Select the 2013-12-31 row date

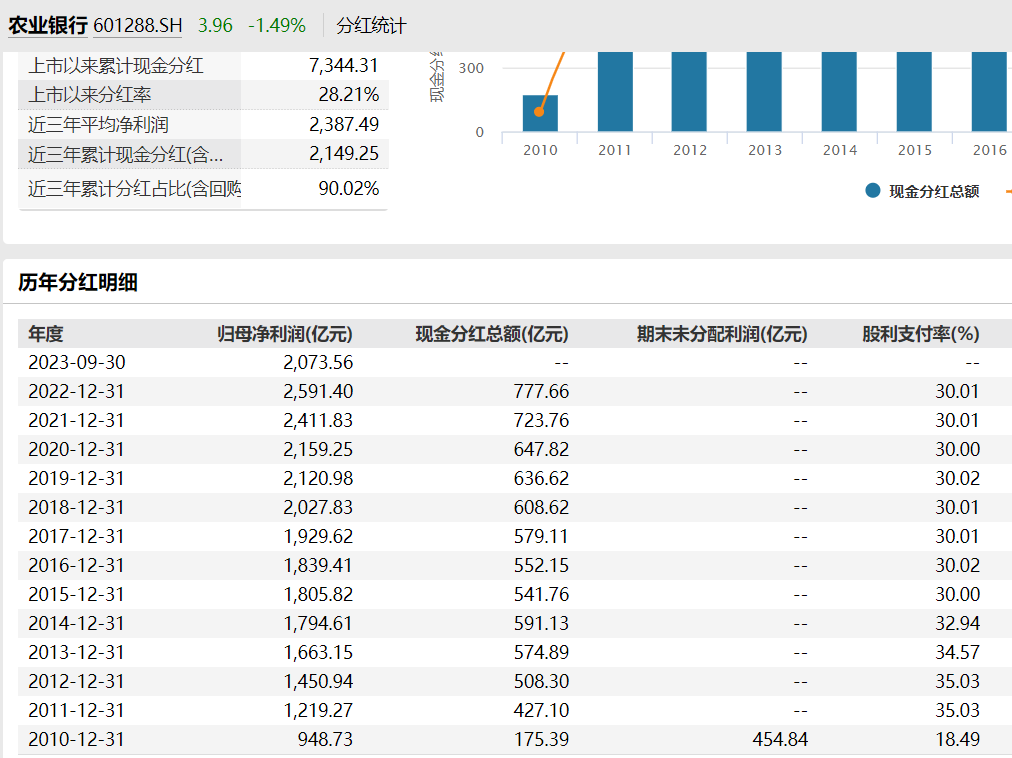(76, 653)
